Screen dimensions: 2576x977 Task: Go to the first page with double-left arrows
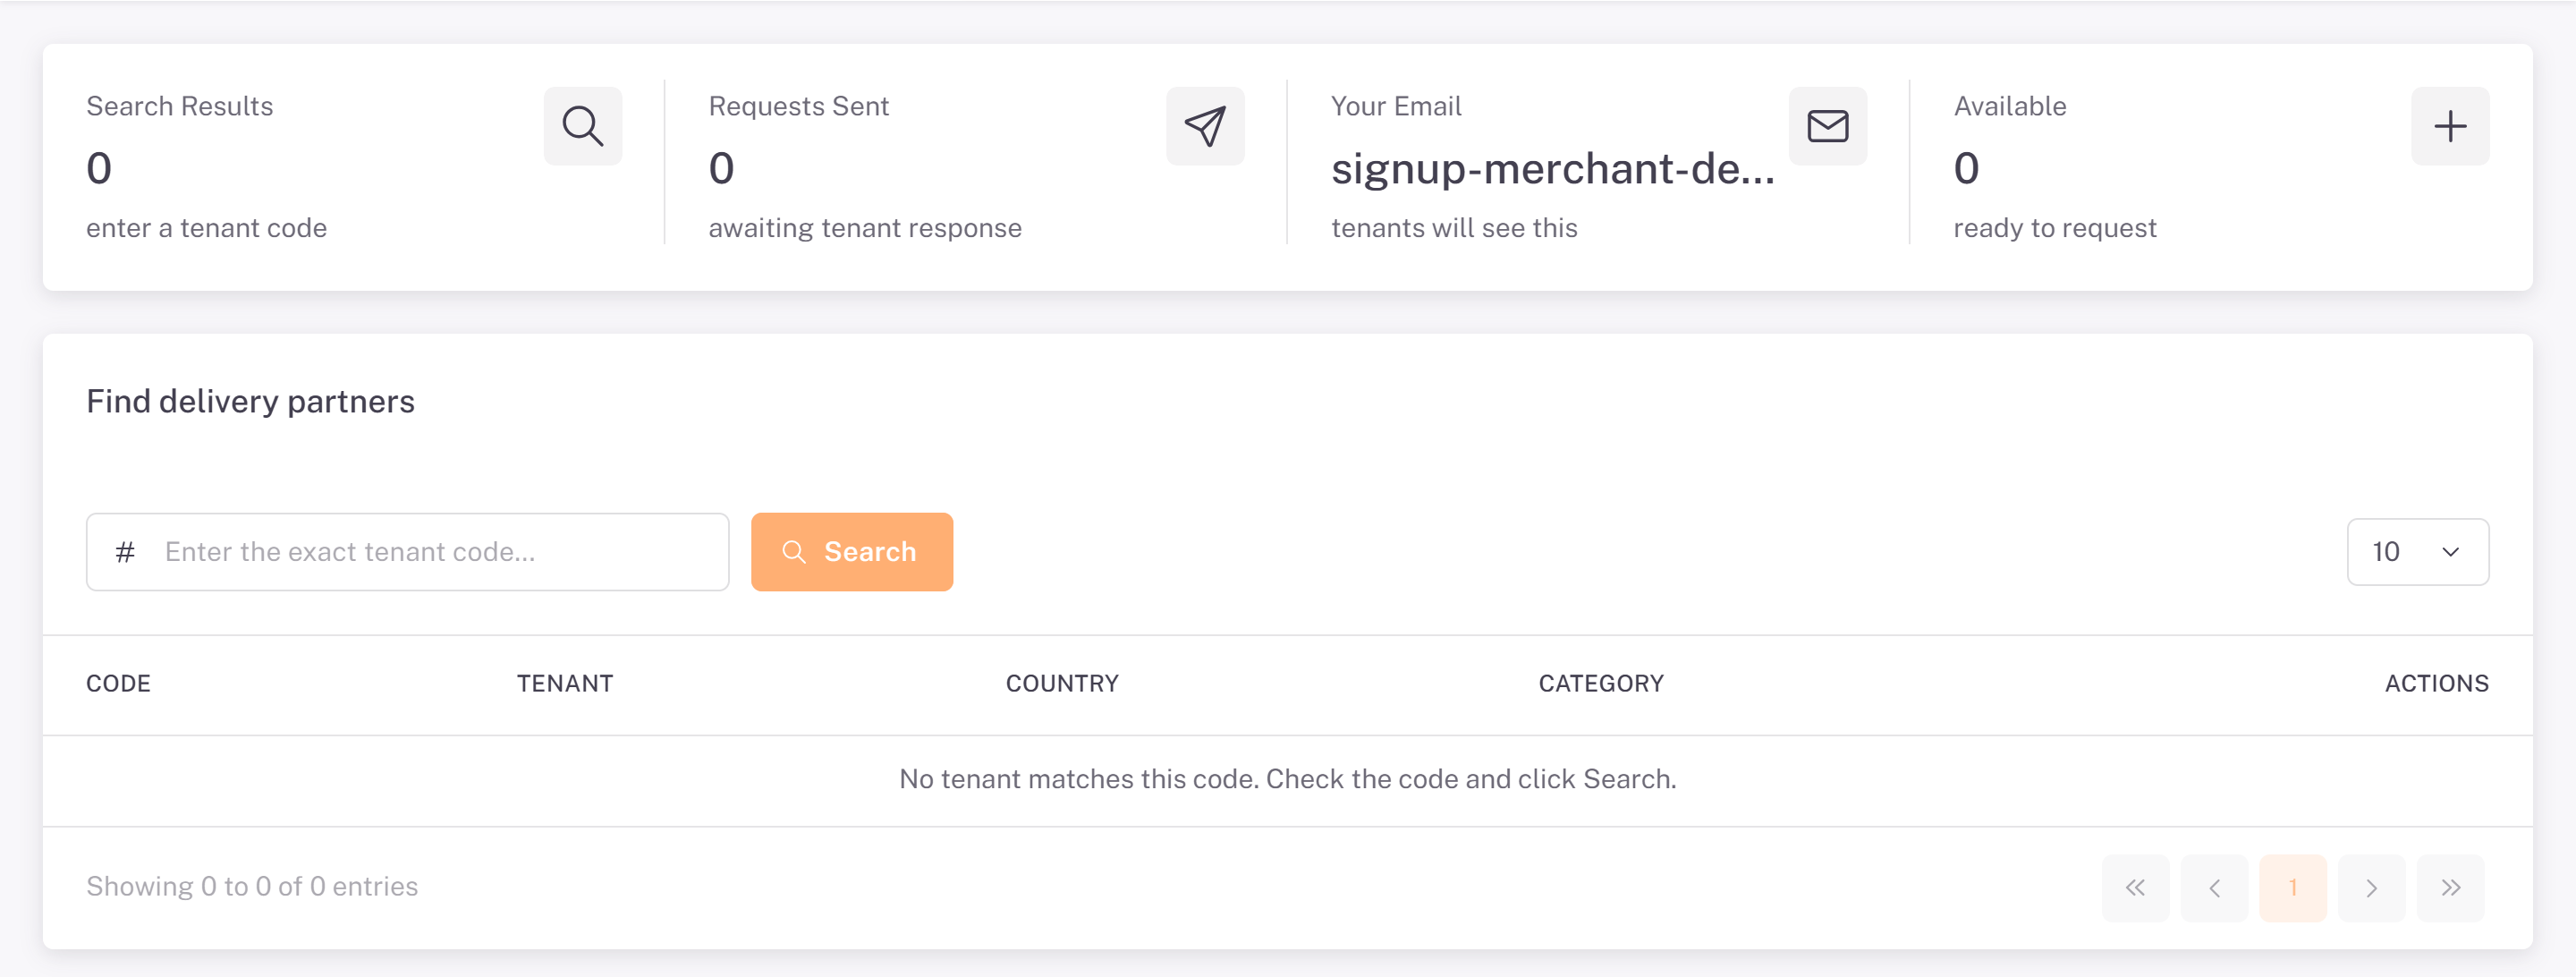2135,888
